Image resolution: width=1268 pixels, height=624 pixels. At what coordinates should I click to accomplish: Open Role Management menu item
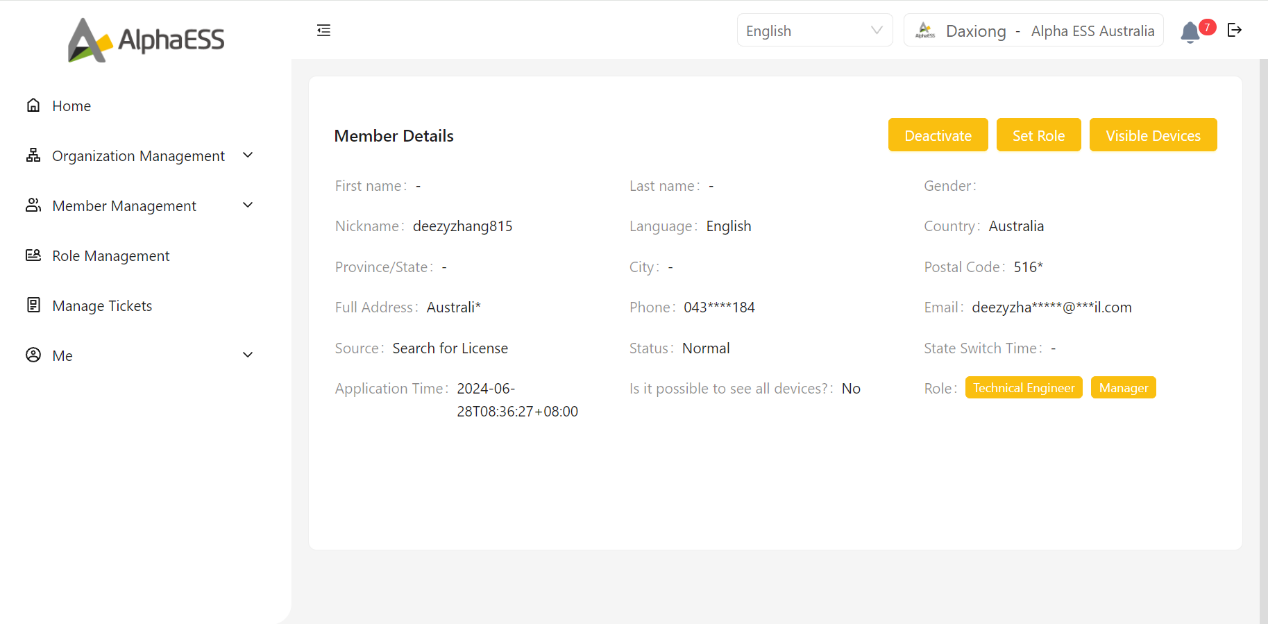[111, 256]
